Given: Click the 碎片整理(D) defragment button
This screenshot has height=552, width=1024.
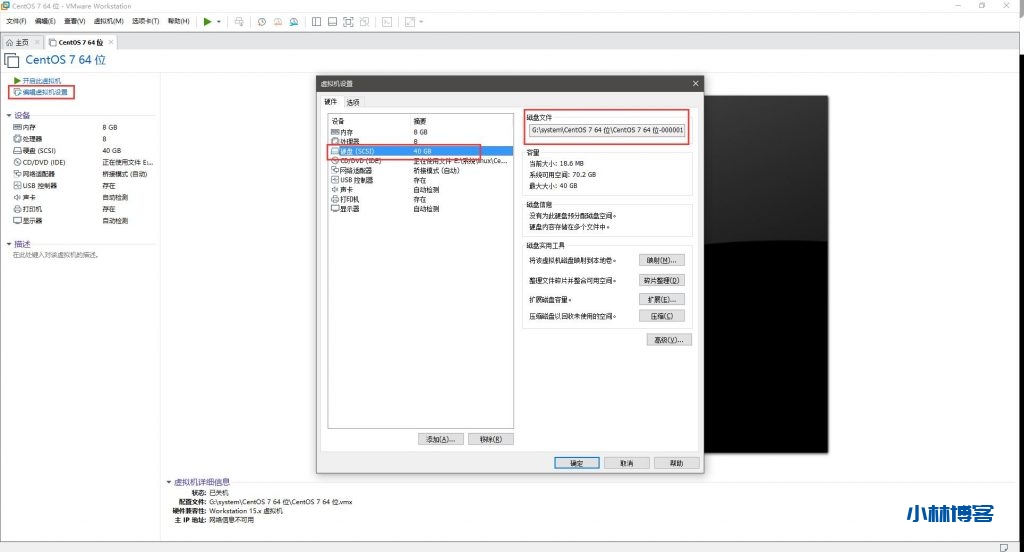Looking at the screenshot, I should (x=660, y=280).
